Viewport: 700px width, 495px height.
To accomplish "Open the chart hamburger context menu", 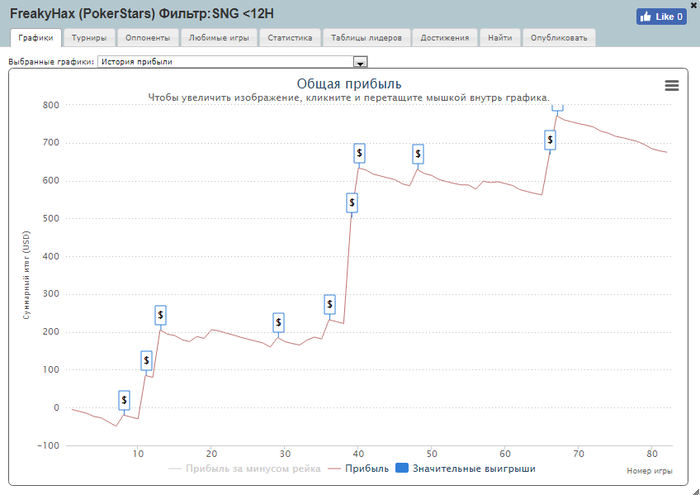I will [x=671, y=85].
